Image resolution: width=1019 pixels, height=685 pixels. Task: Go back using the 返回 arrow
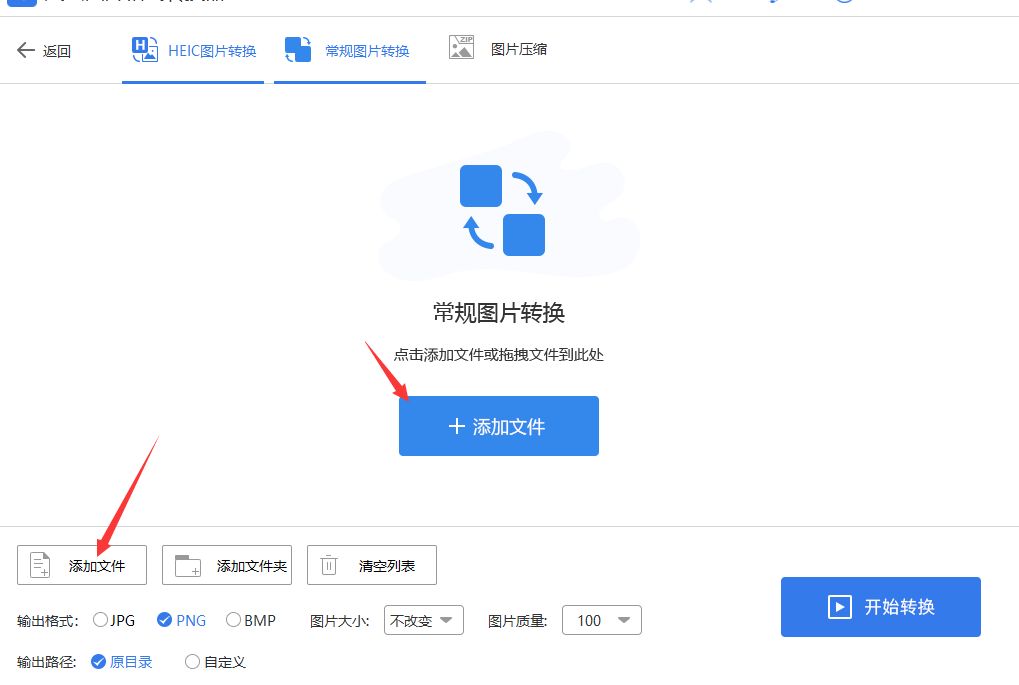click(44, 50)
